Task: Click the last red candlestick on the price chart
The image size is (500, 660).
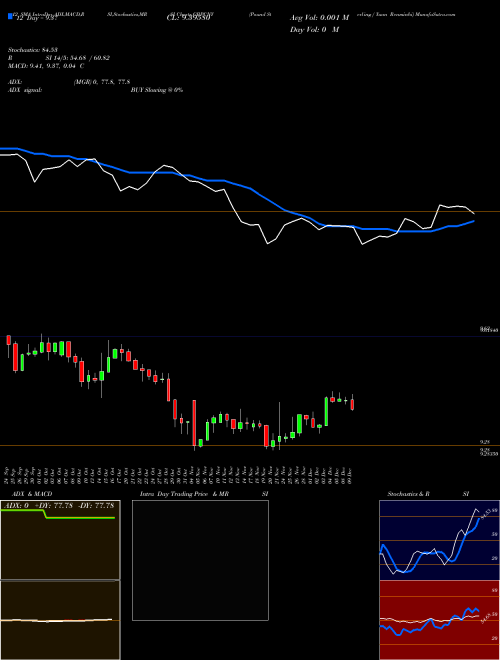Action: point(352,404)
